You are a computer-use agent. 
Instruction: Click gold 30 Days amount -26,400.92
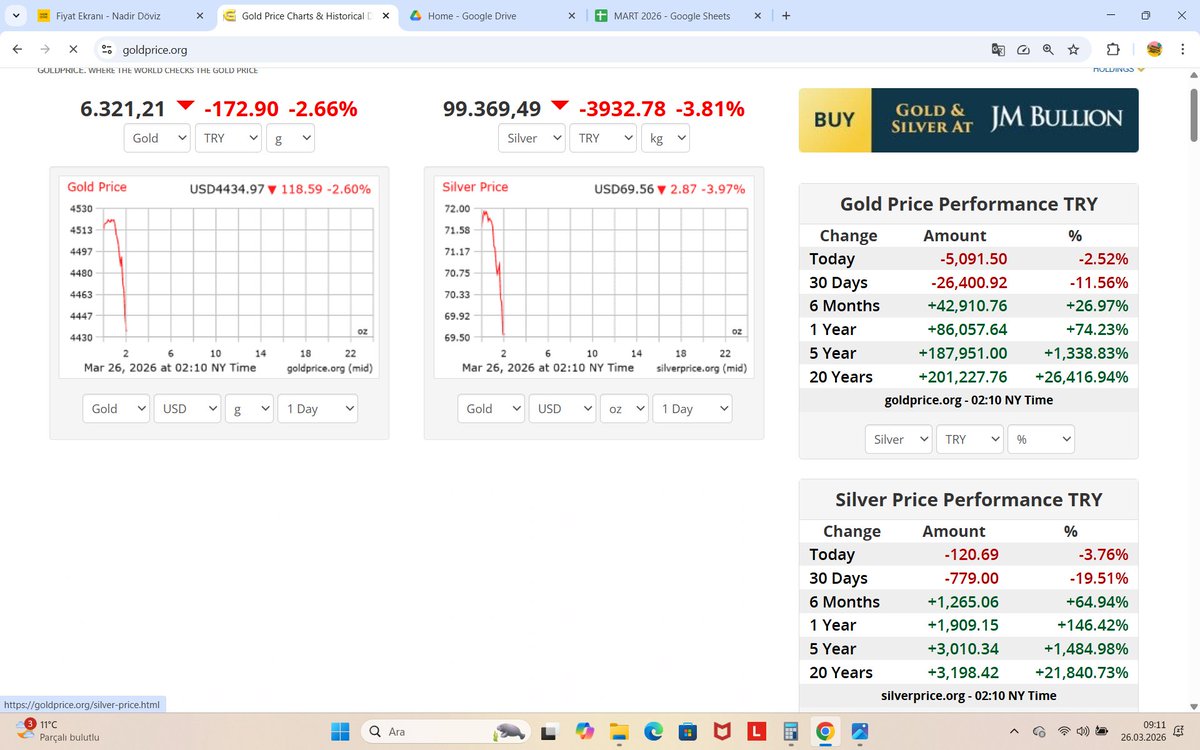click(x=968, y=282)
